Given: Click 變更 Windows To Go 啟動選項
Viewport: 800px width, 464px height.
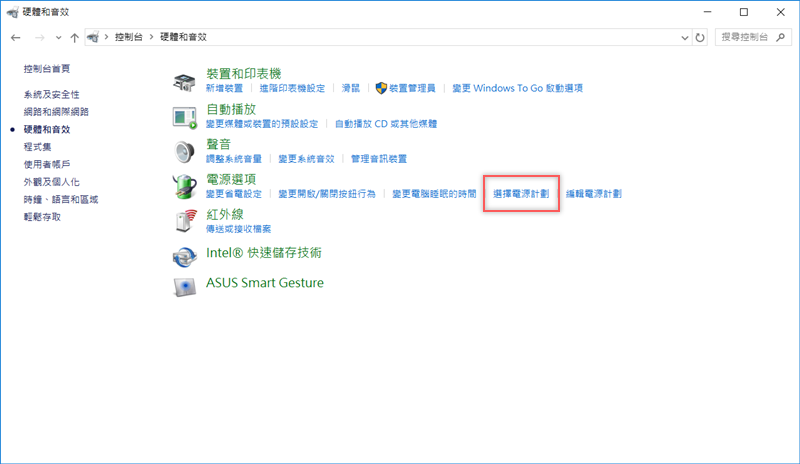Looking at the screenshot, I should [517, 88].
